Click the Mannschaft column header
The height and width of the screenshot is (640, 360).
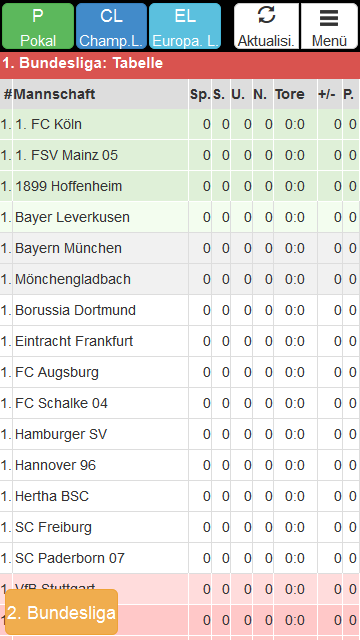(x=54, y=94)
